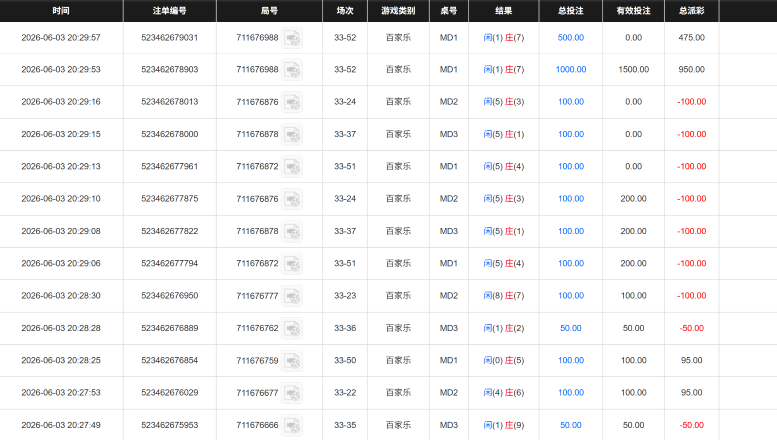Screen dimensions: 777x440
Task: Click round number 711676759
Action: (x=257, y=360)
